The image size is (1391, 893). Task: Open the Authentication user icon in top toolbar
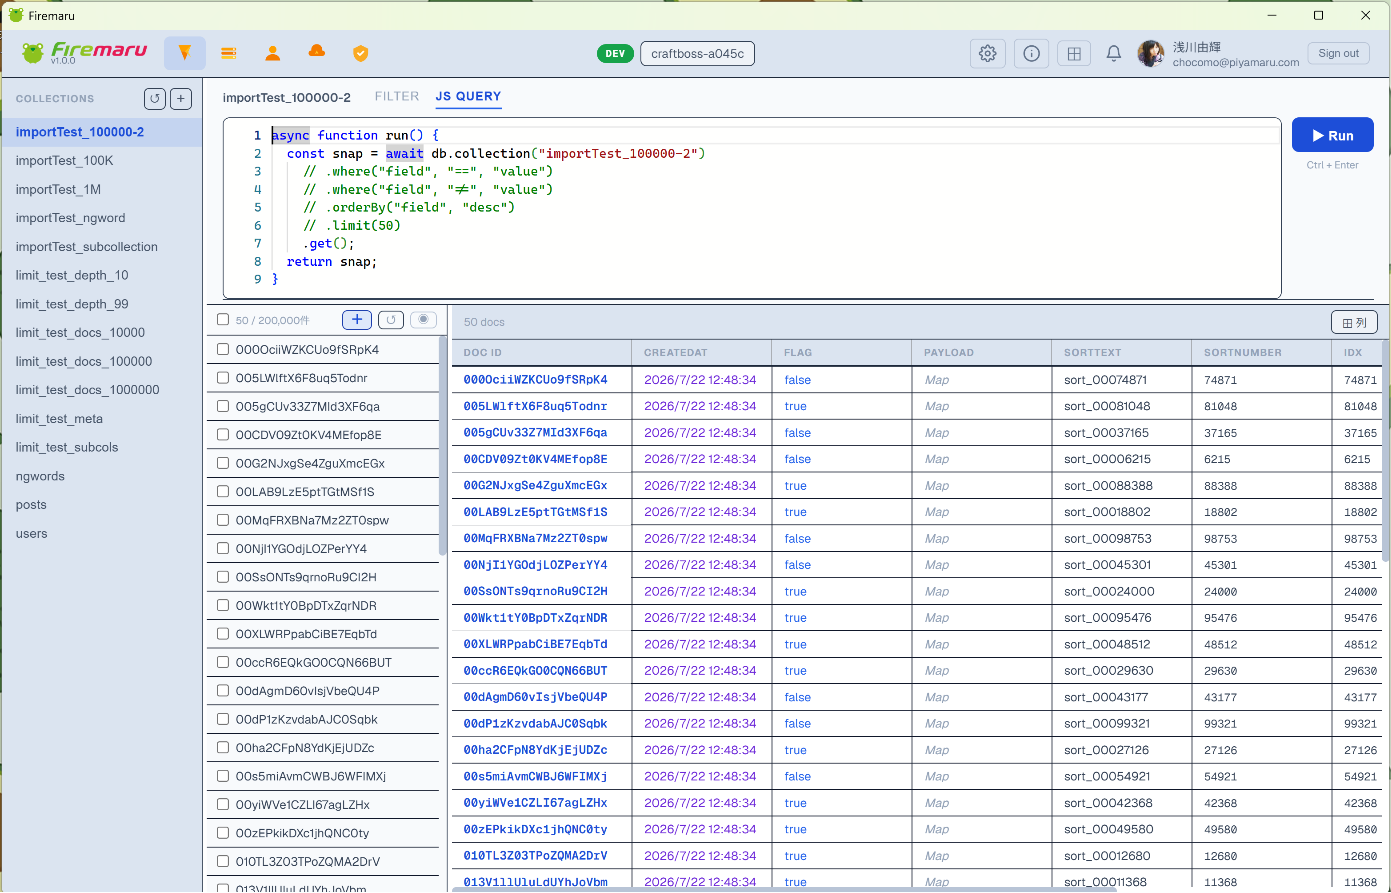click(273, 53)
